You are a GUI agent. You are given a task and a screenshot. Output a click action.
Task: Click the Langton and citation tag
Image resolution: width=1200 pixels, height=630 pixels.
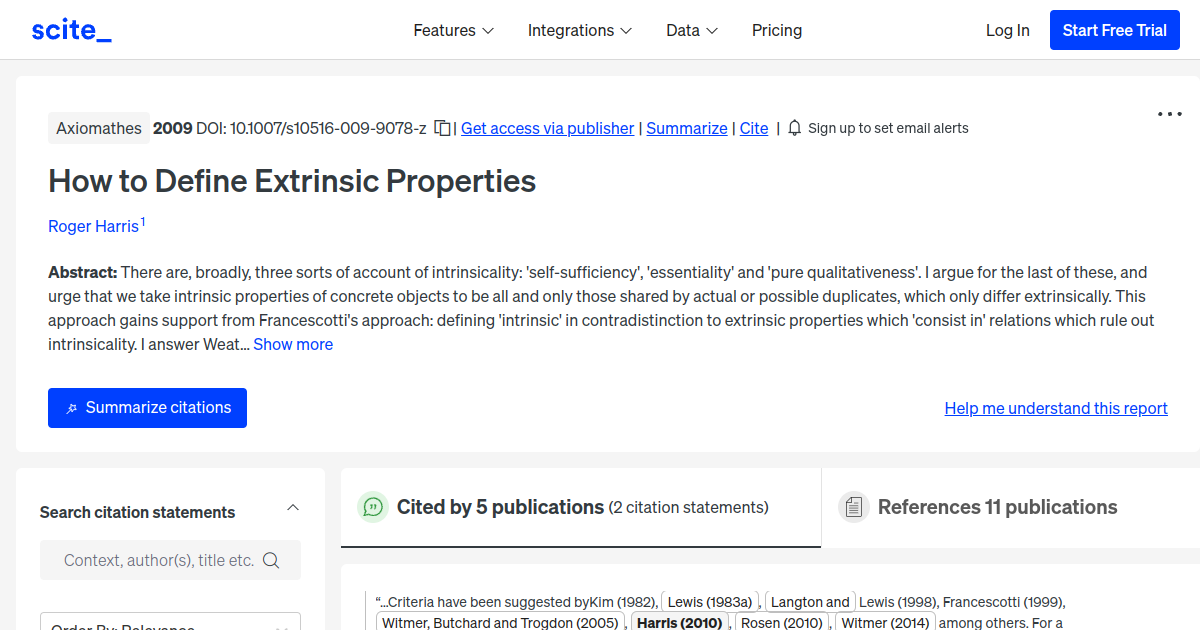(x=810, y=602)
